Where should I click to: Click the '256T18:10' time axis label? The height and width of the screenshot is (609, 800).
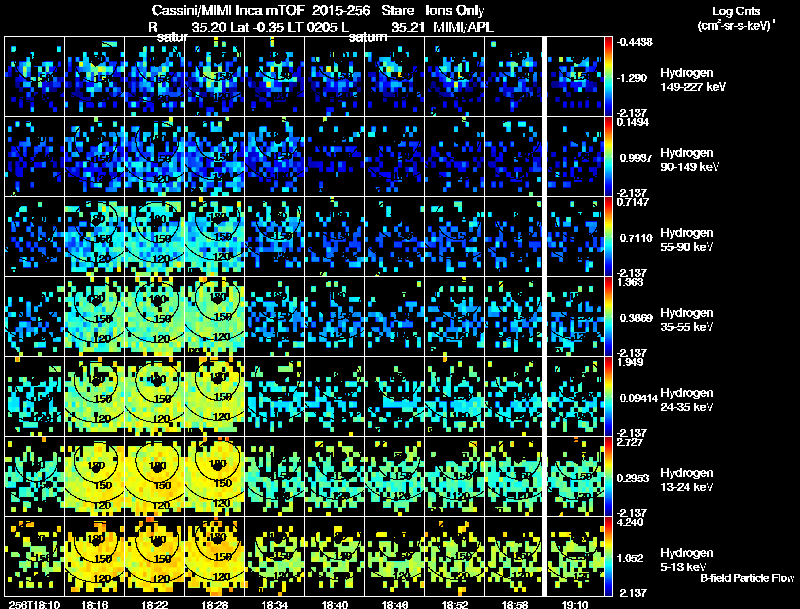click(34, 605)
